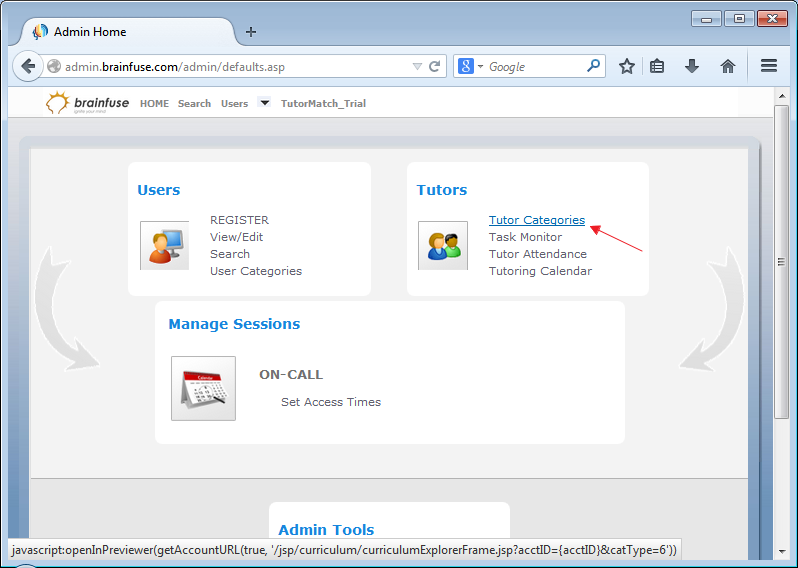Open the Users menu item in navbar
The width and height of the screenshot is (798, 568).
pos(234,103)
